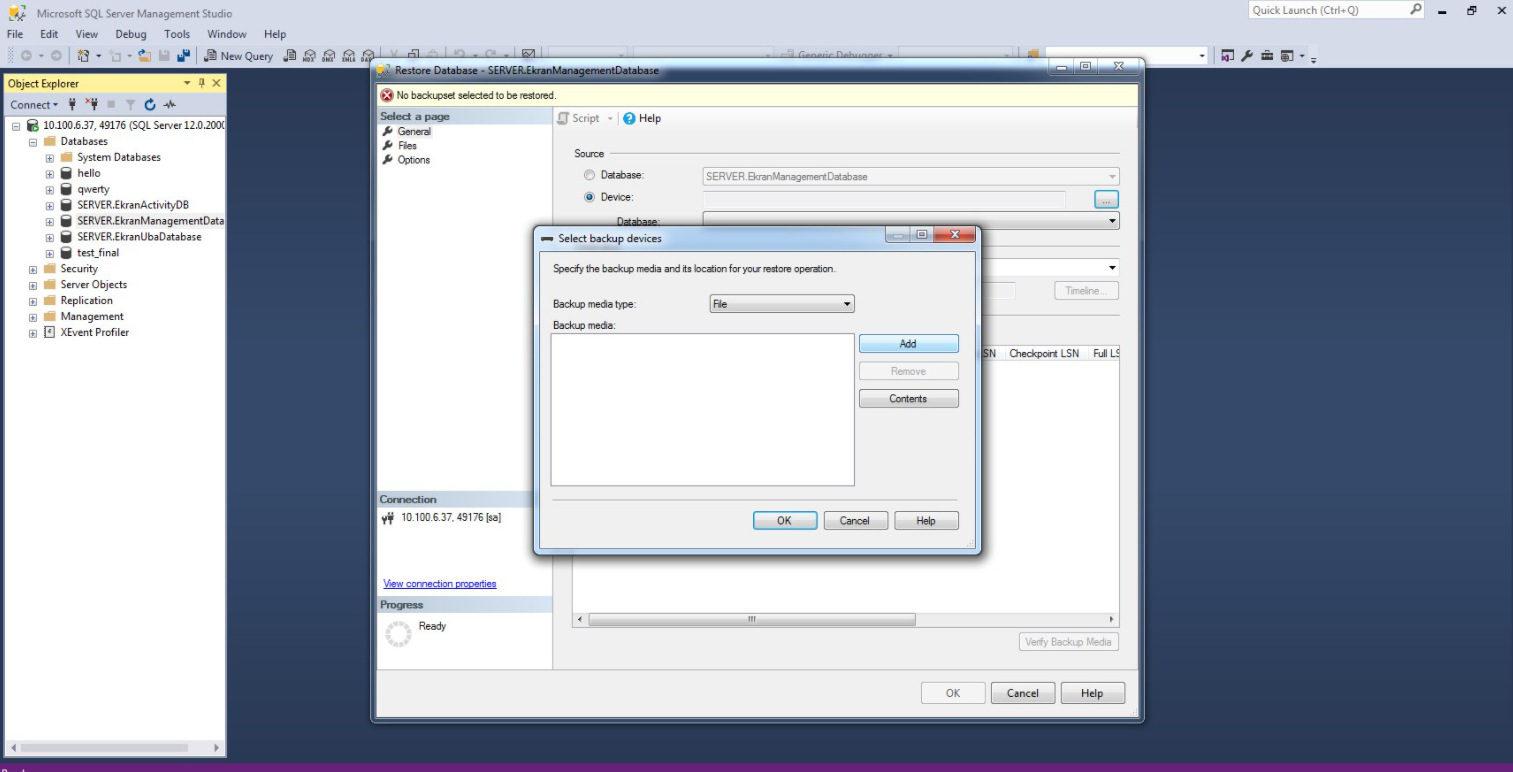This screenshot has width=1513, height=772.
Task: Click the red error icon in warning banner
Action: click(386, 95)
